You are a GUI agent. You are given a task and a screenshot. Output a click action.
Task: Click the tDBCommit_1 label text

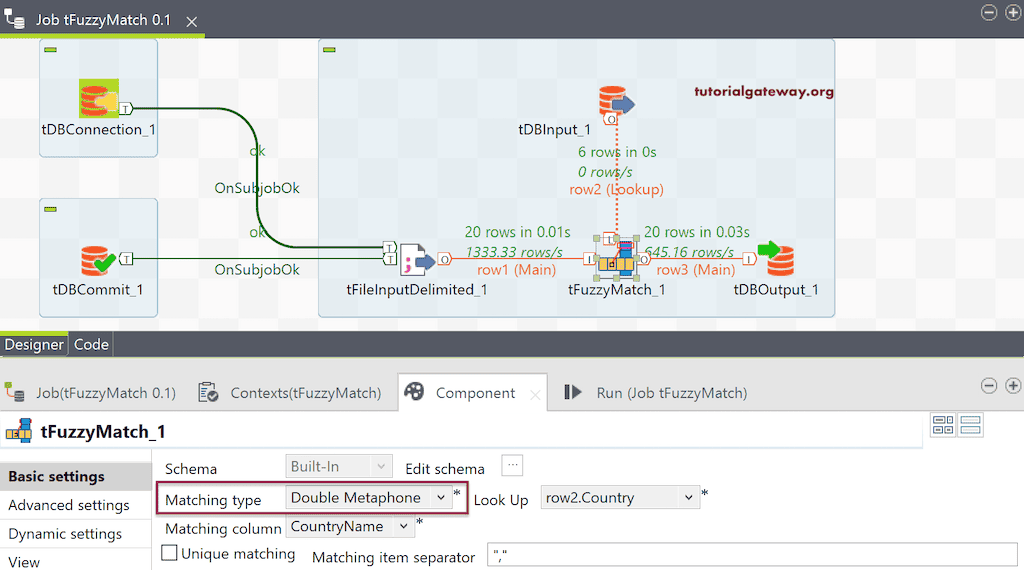click(x=98, y=289)
